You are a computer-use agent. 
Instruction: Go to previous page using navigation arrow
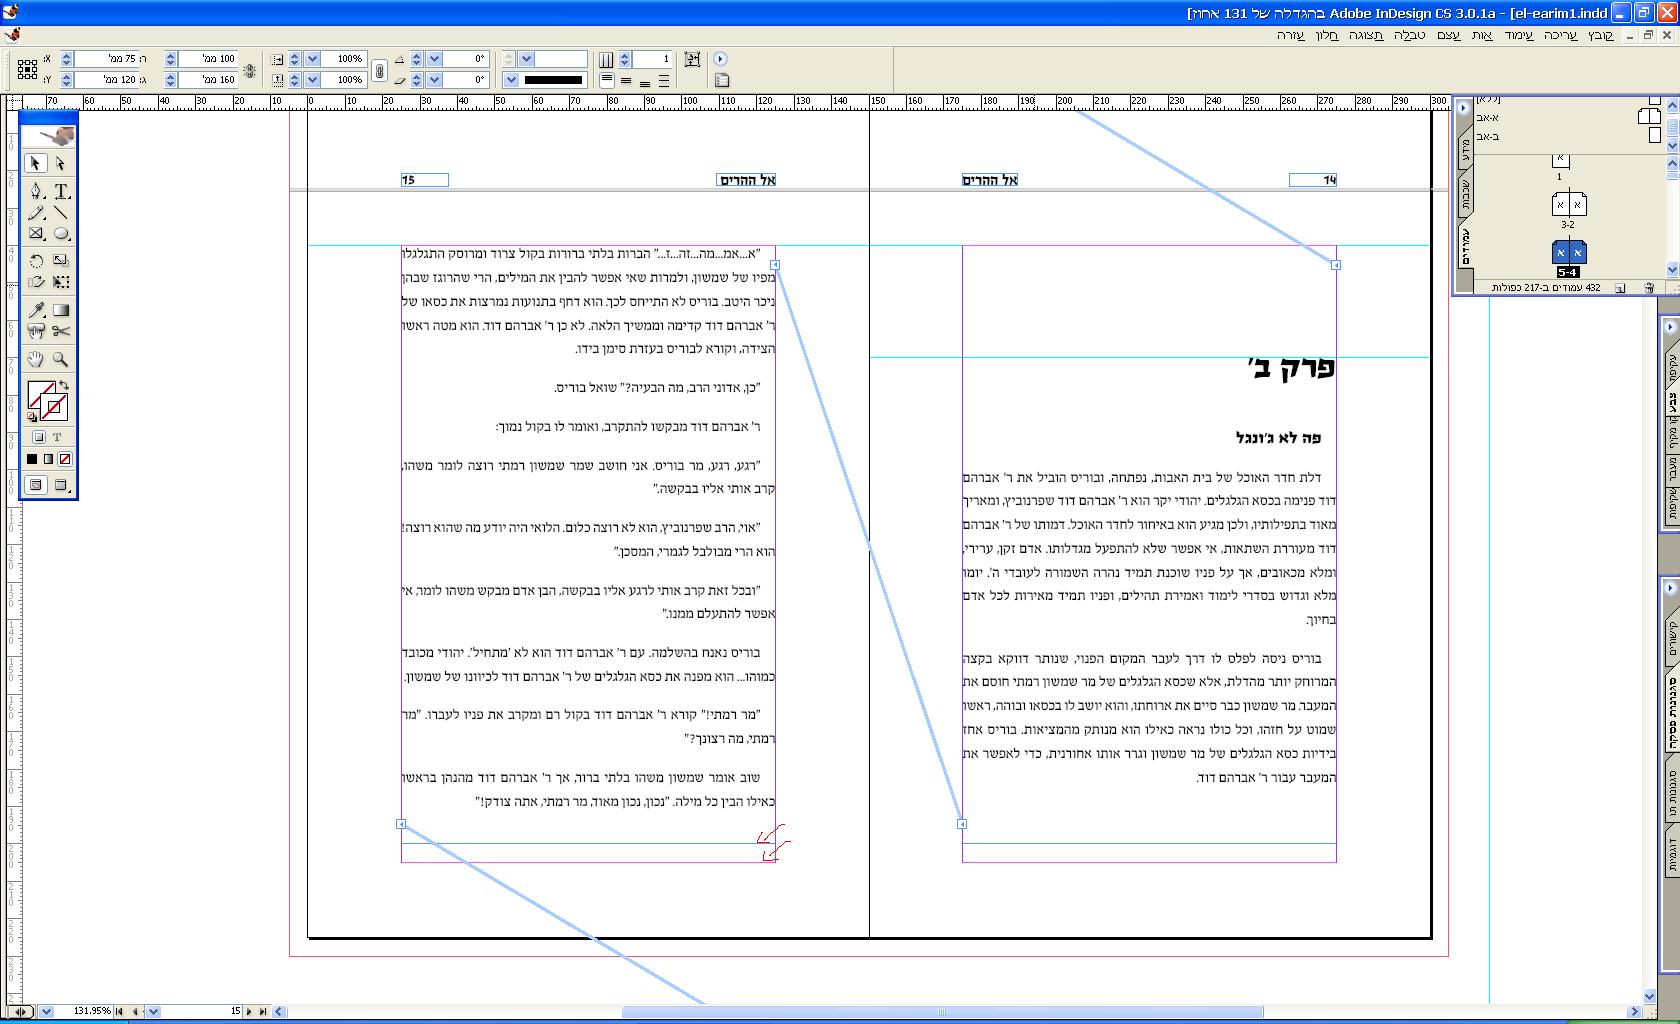[x=136, y=1011]
